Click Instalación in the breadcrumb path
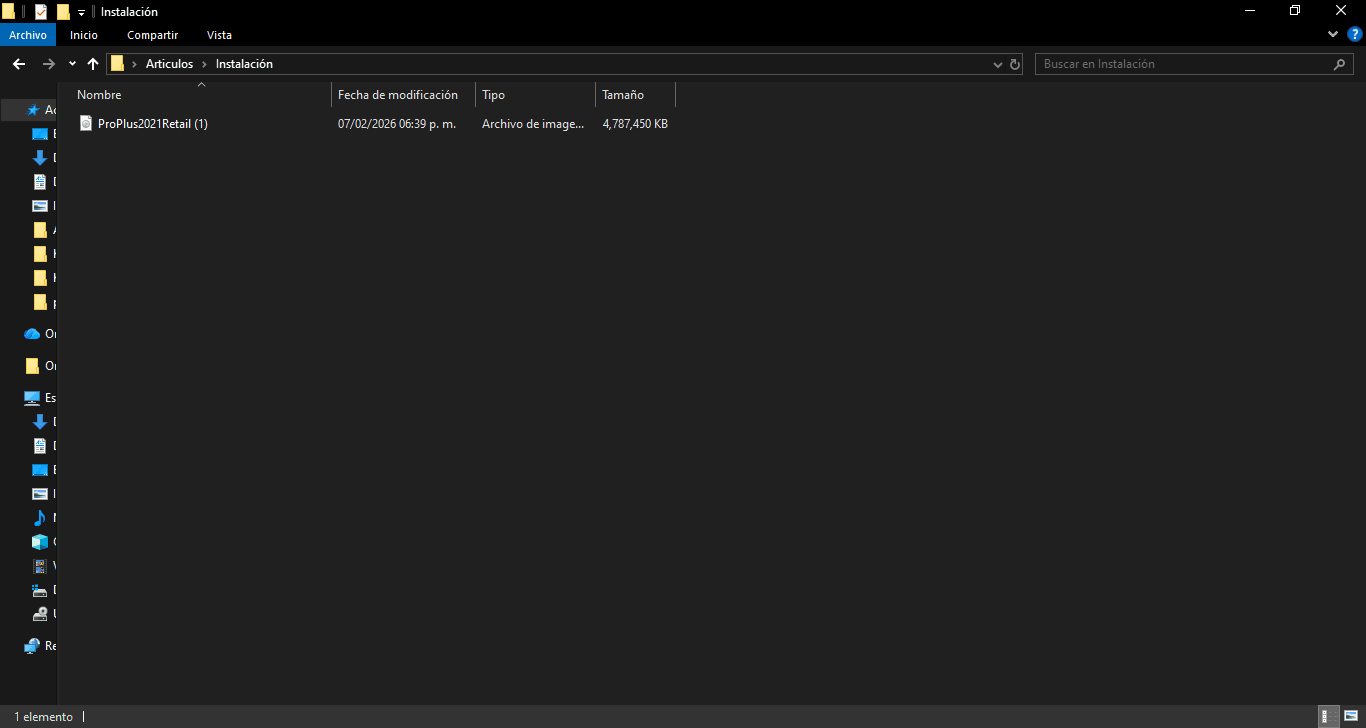This screenshot has height=728, width=1366. (244, 64)
